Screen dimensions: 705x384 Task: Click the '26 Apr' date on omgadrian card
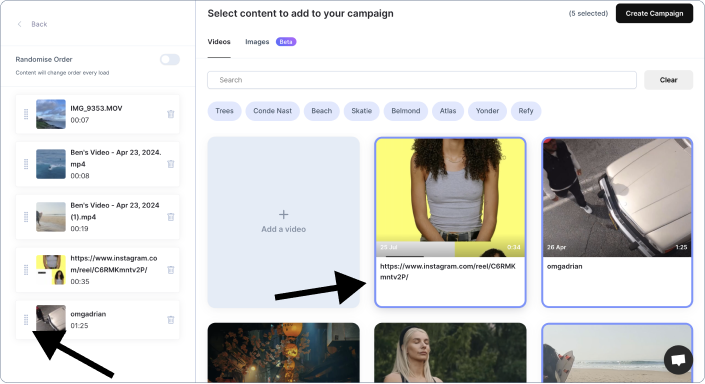[x=556, y=247]
